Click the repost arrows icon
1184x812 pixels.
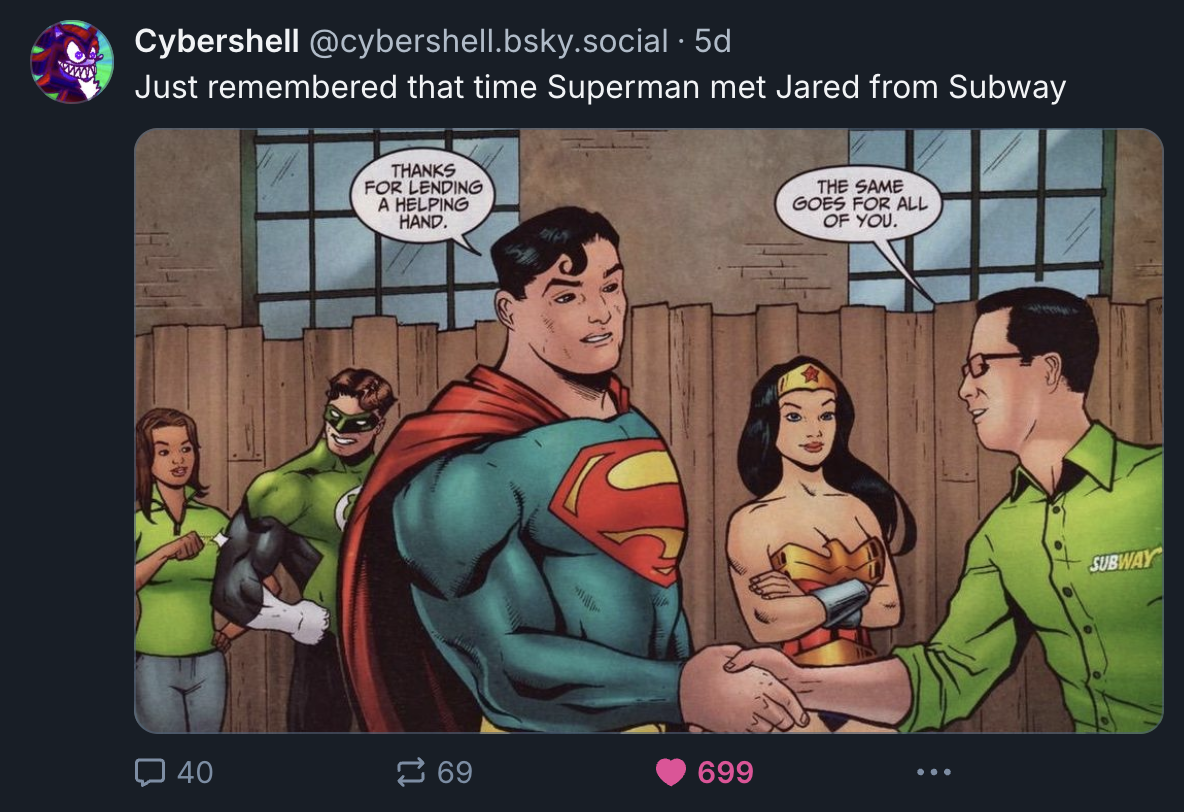[x=411, y=772]
